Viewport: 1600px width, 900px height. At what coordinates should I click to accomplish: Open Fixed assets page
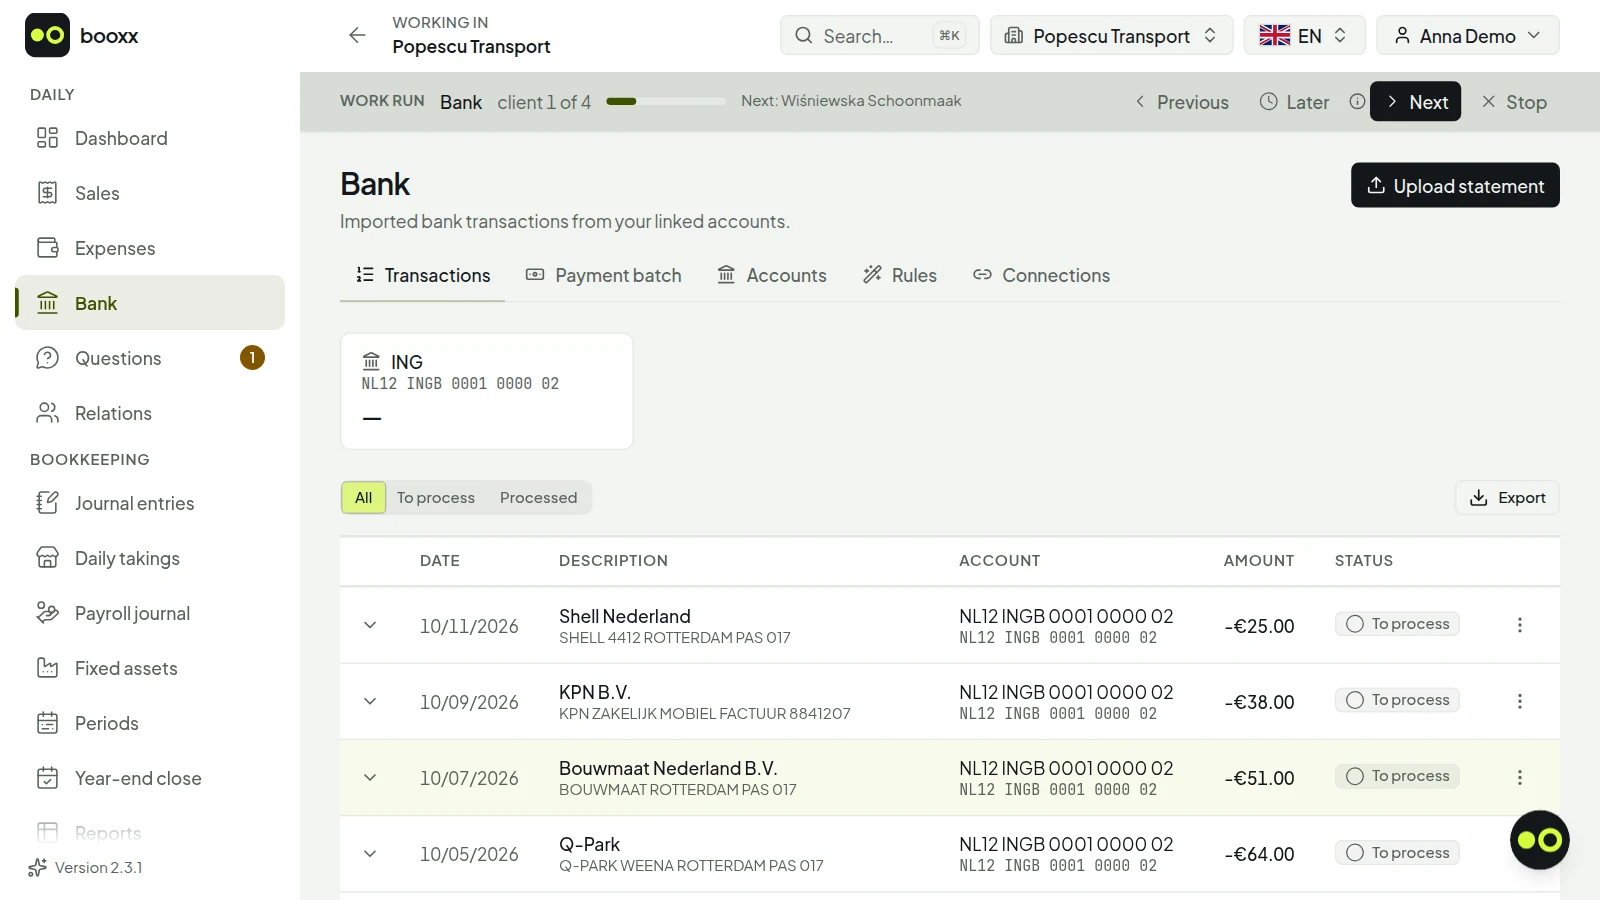pyautogui.click(x=150, y=668)
